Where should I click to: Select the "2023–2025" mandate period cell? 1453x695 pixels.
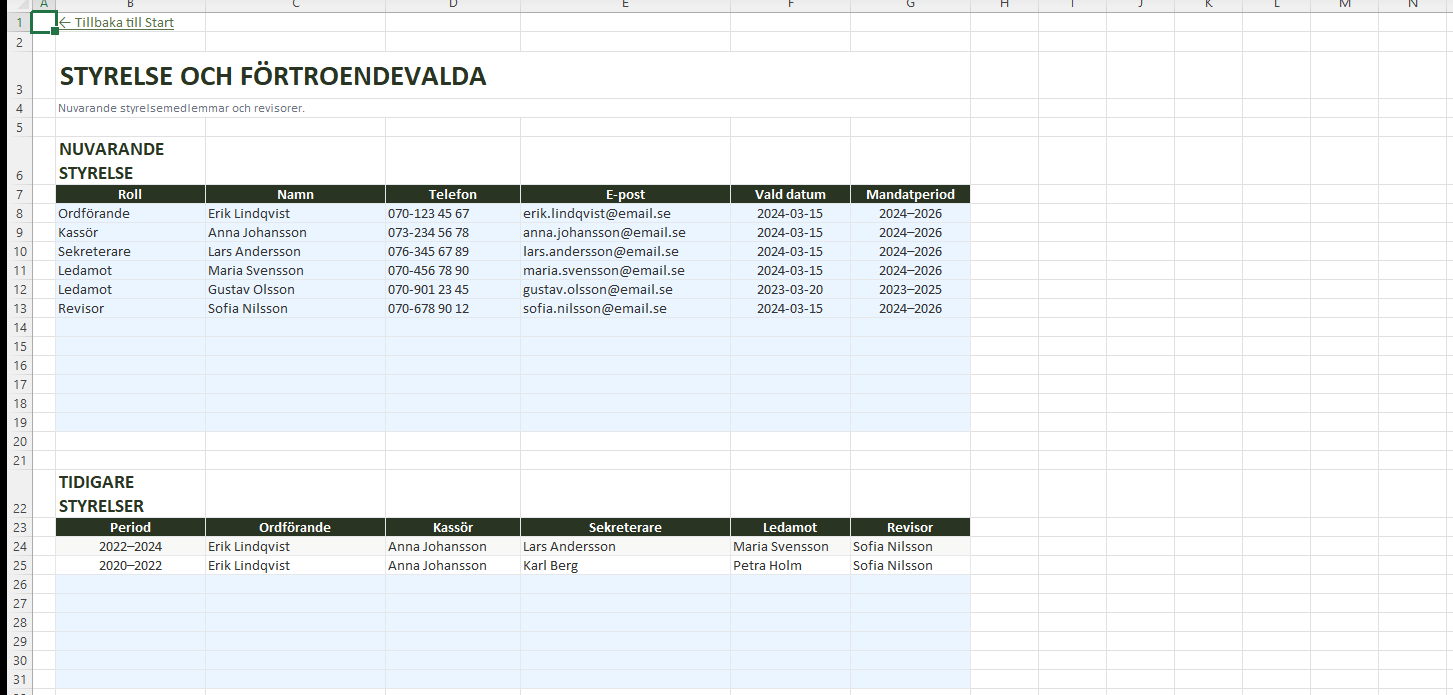coord(910,289)
